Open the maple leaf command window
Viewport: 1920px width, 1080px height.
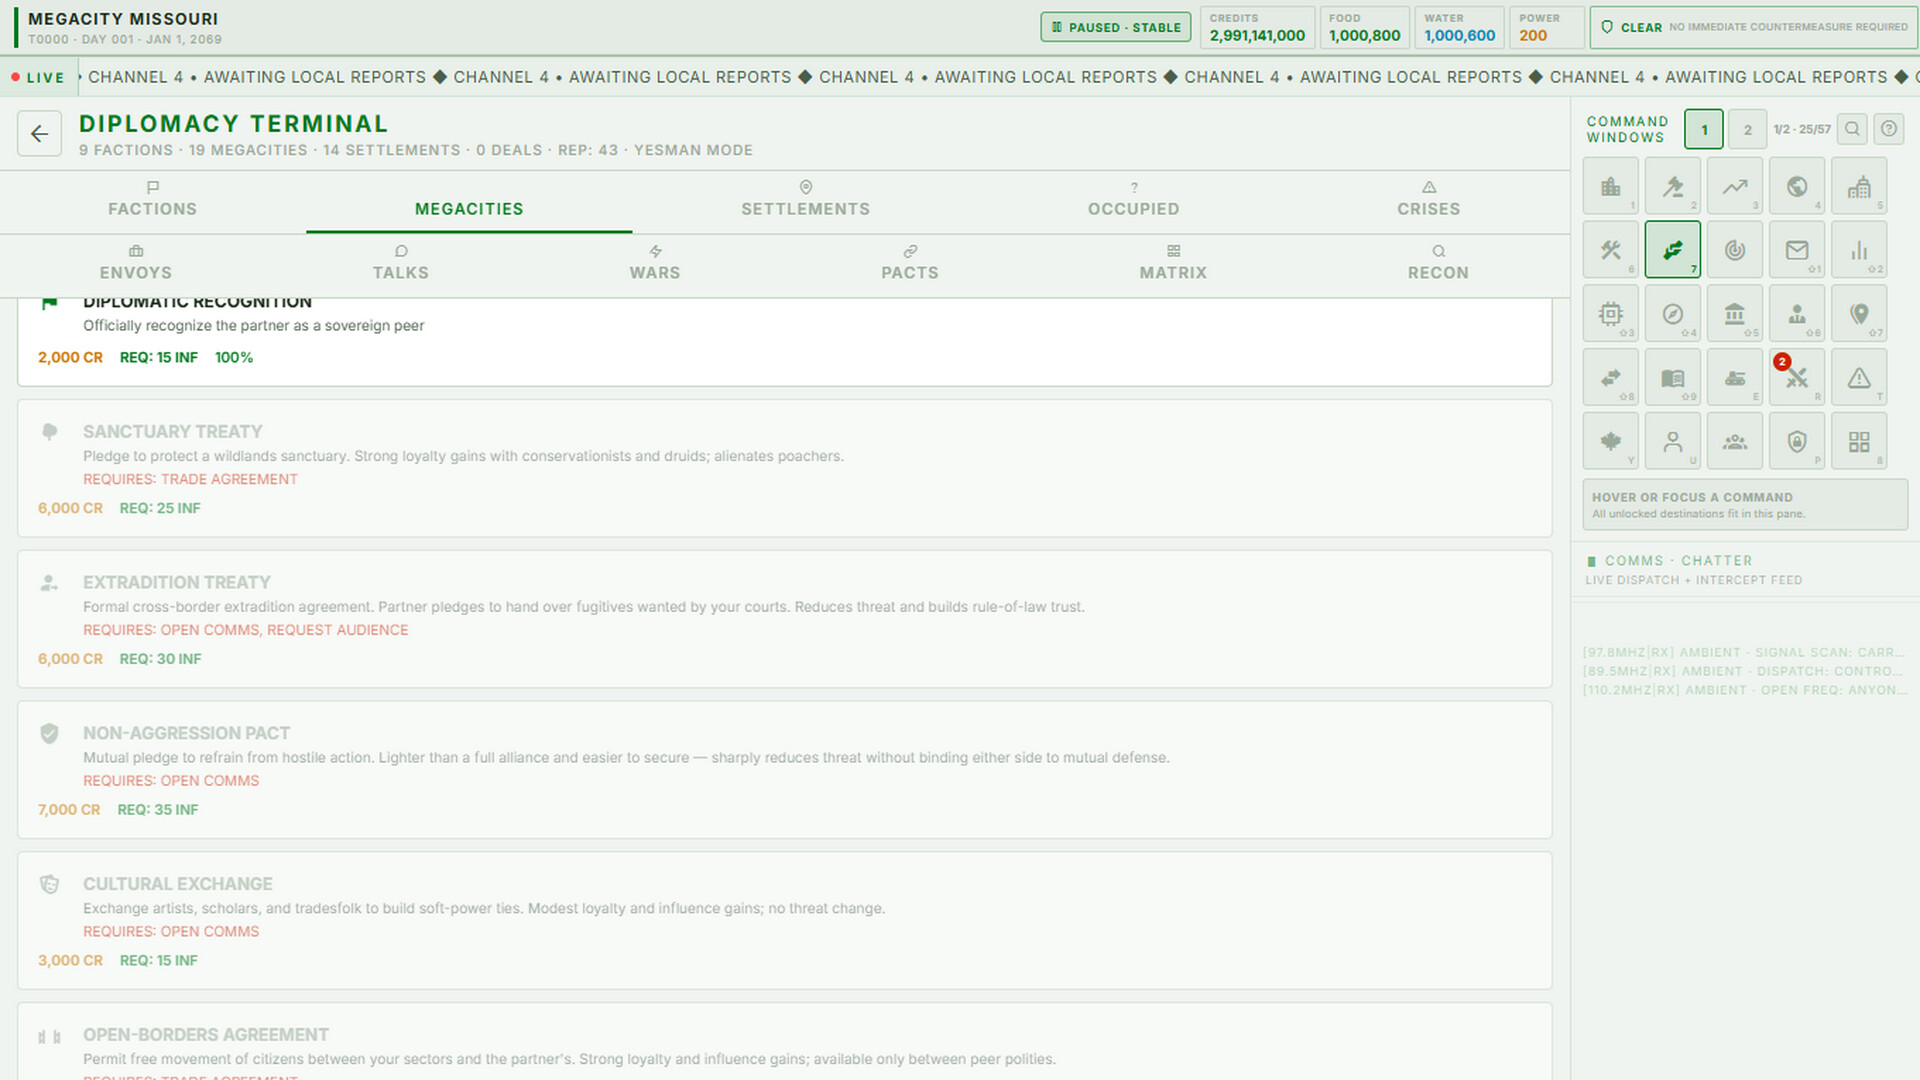(x=1610, y=442)
